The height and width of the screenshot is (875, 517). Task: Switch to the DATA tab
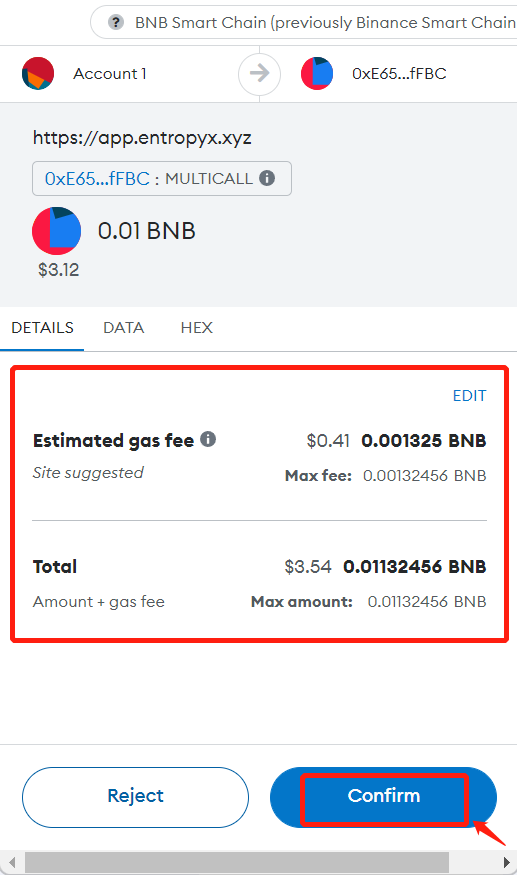(123, 328)
